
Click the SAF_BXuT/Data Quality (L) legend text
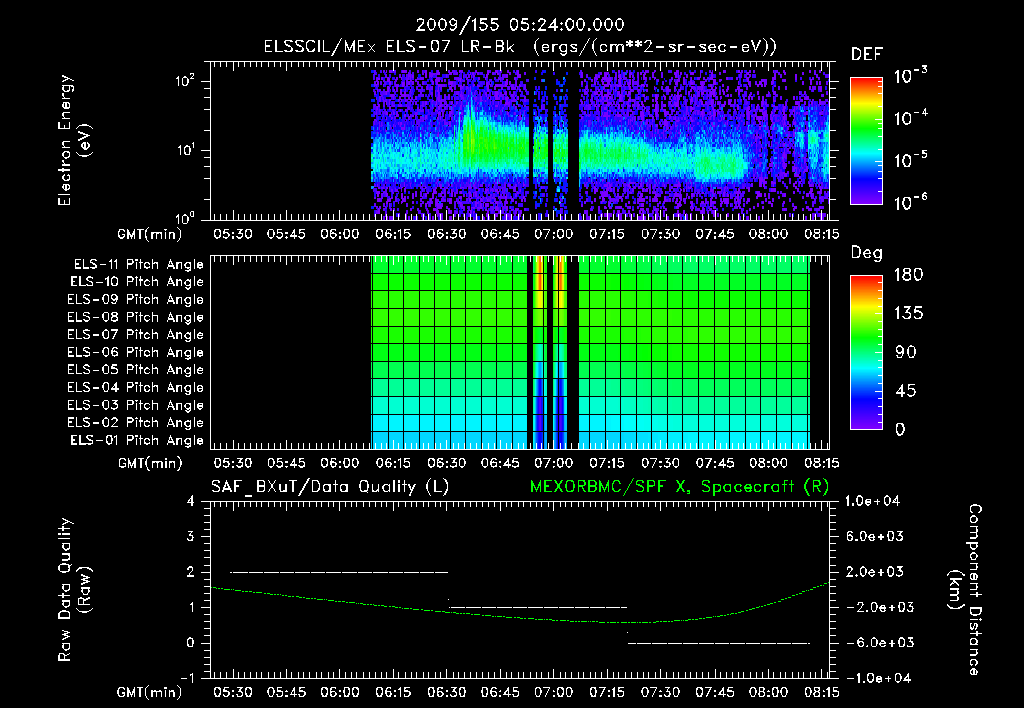pos(330,487)
